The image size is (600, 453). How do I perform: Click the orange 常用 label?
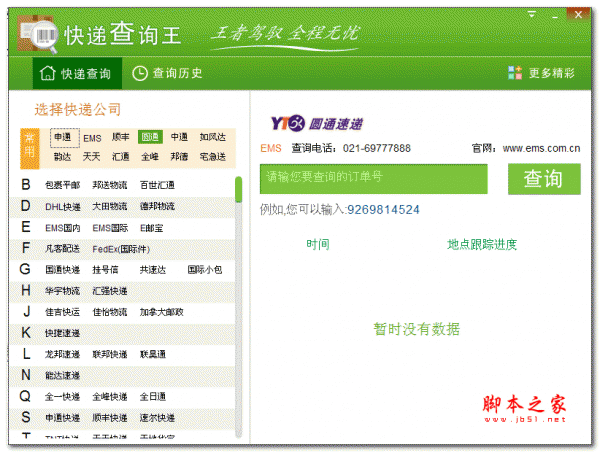point(30,148)
